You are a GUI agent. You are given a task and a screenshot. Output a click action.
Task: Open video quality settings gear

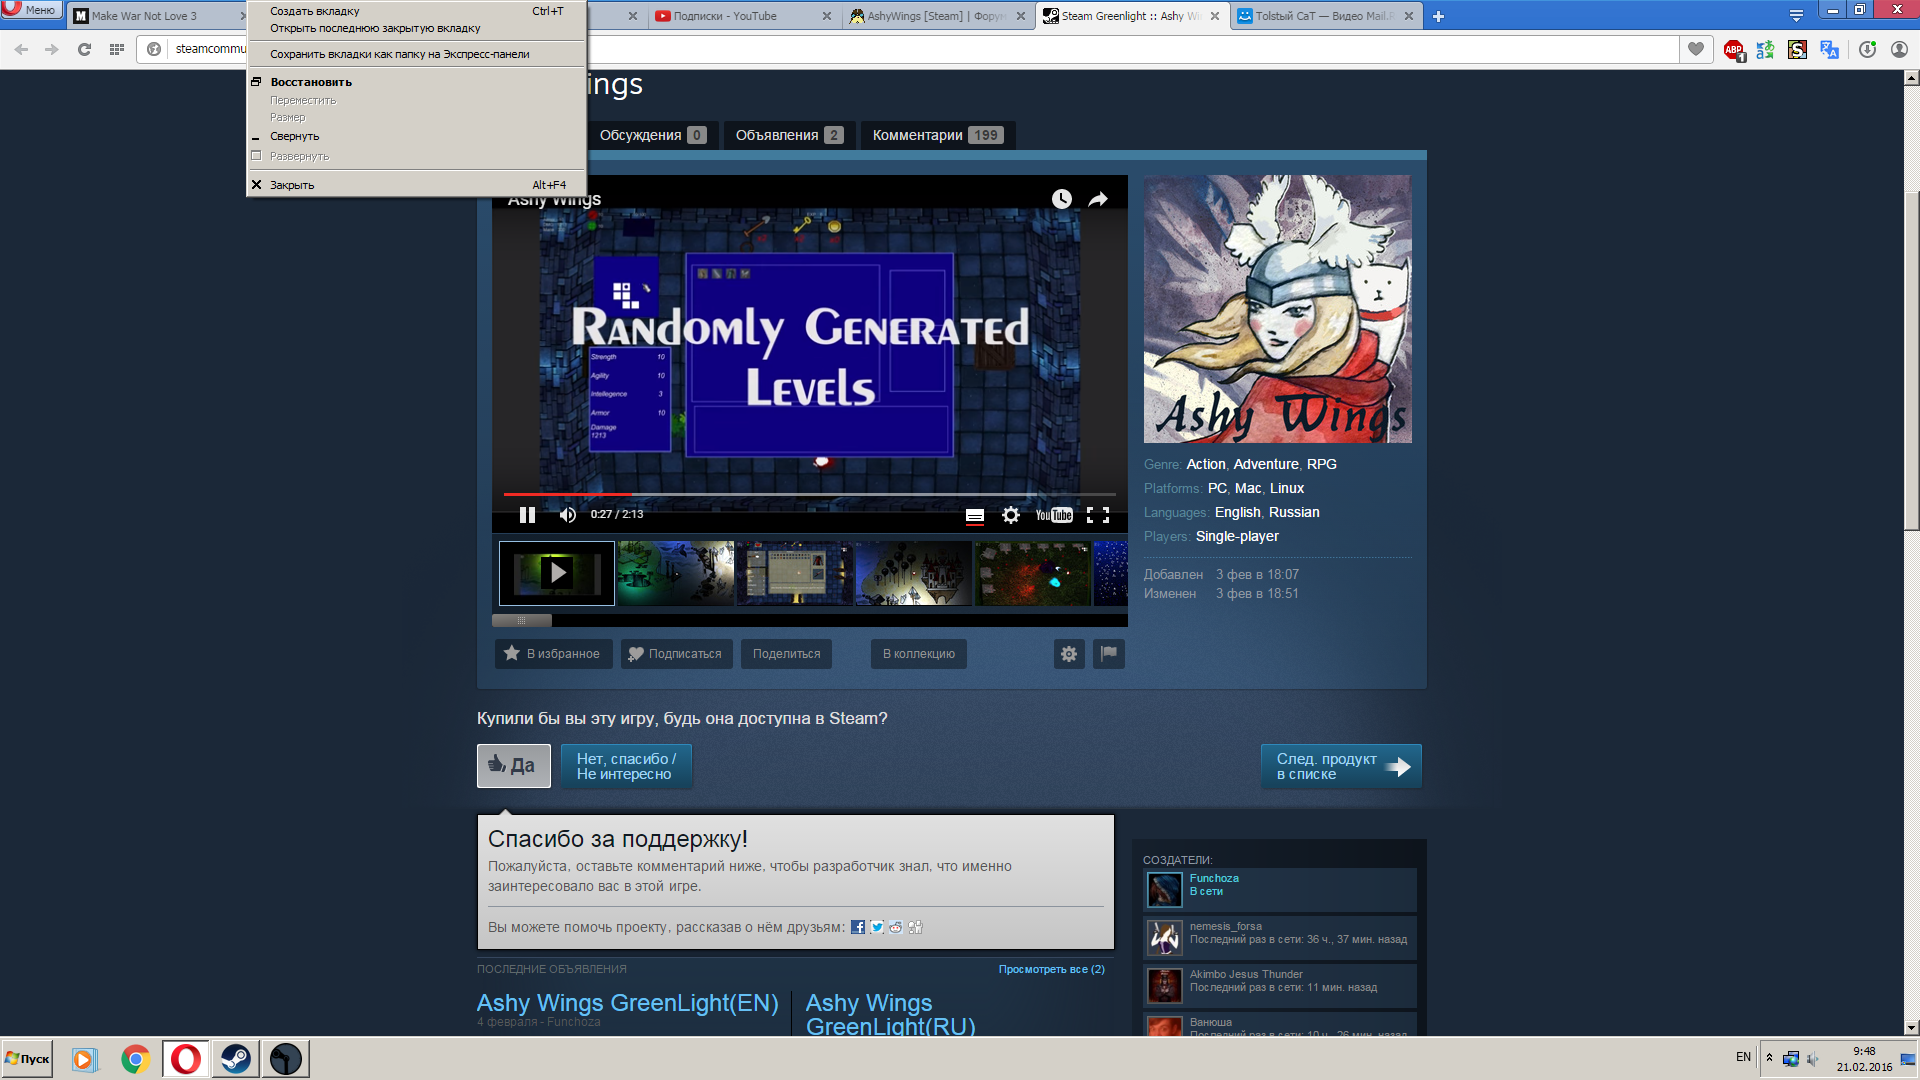click(x=1011, y=515)
